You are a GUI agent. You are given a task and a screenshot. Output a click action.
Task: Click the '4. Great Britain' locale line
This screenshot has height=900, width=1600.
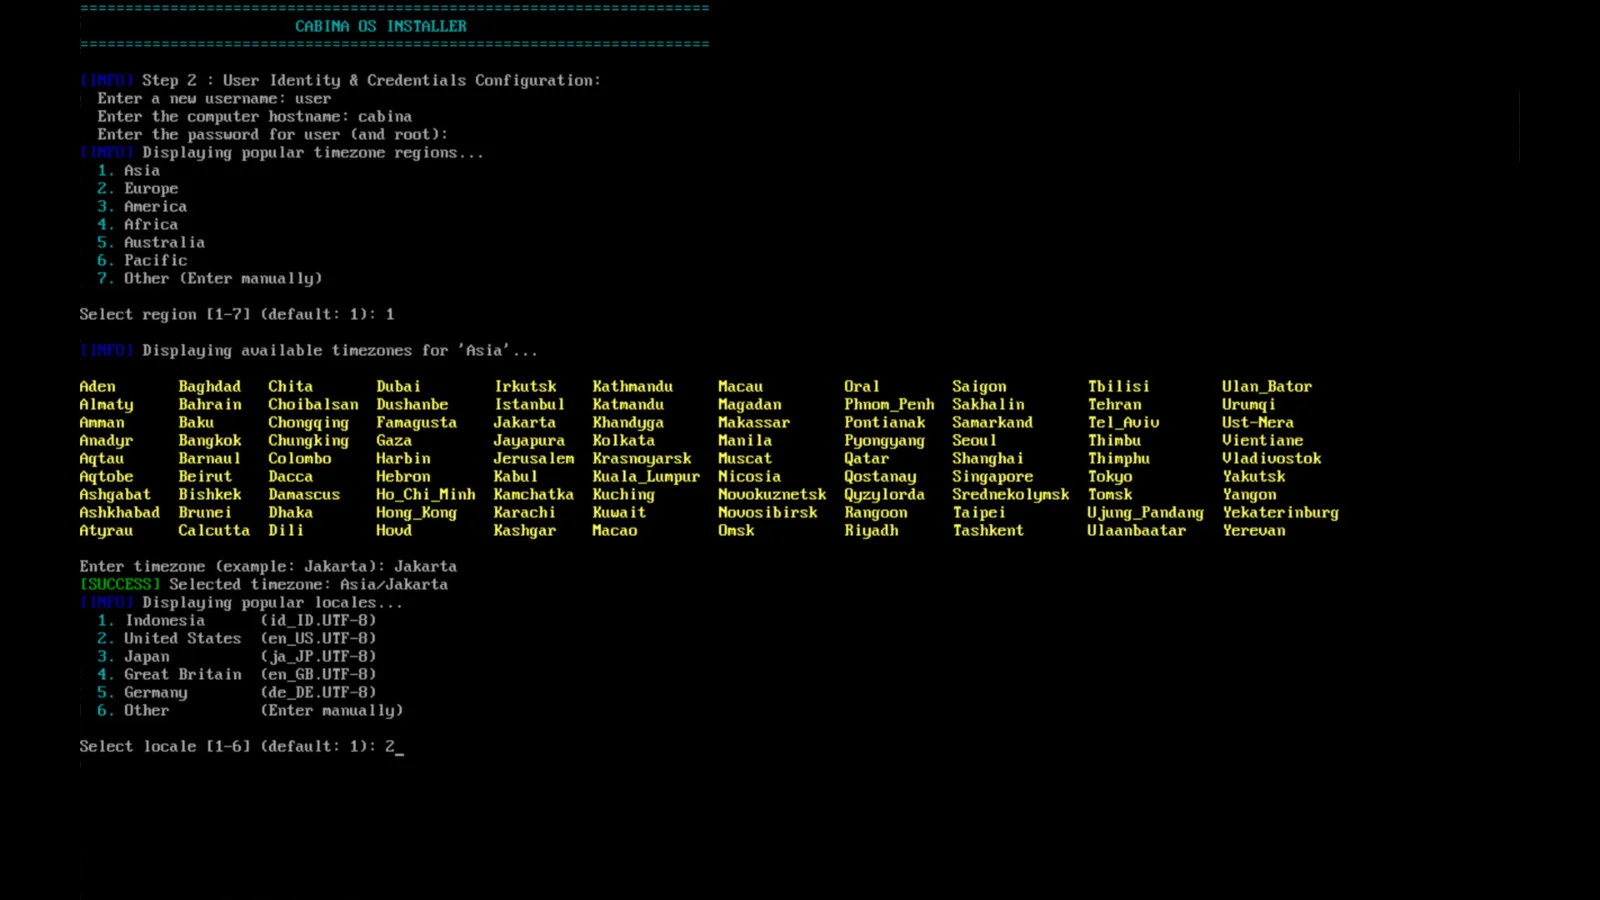236,674
